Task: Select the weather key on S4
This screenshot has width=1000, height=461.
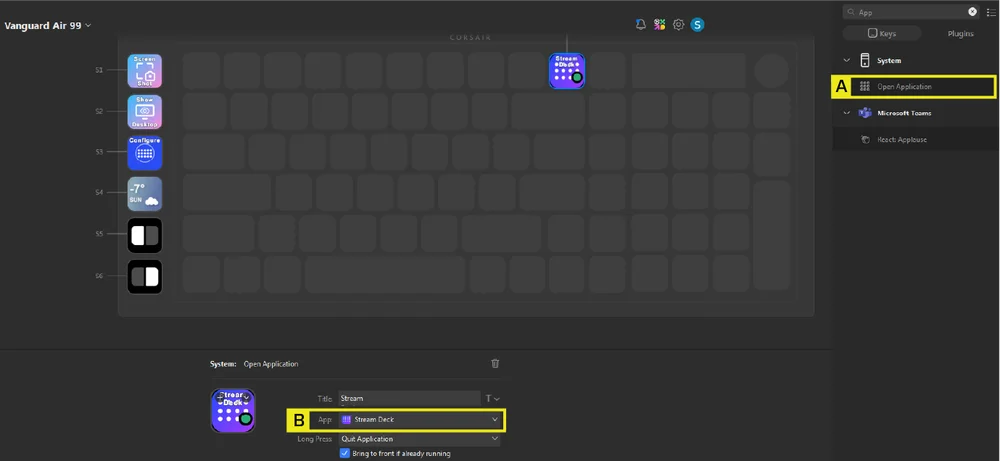Action: click(x=145, y=193)
